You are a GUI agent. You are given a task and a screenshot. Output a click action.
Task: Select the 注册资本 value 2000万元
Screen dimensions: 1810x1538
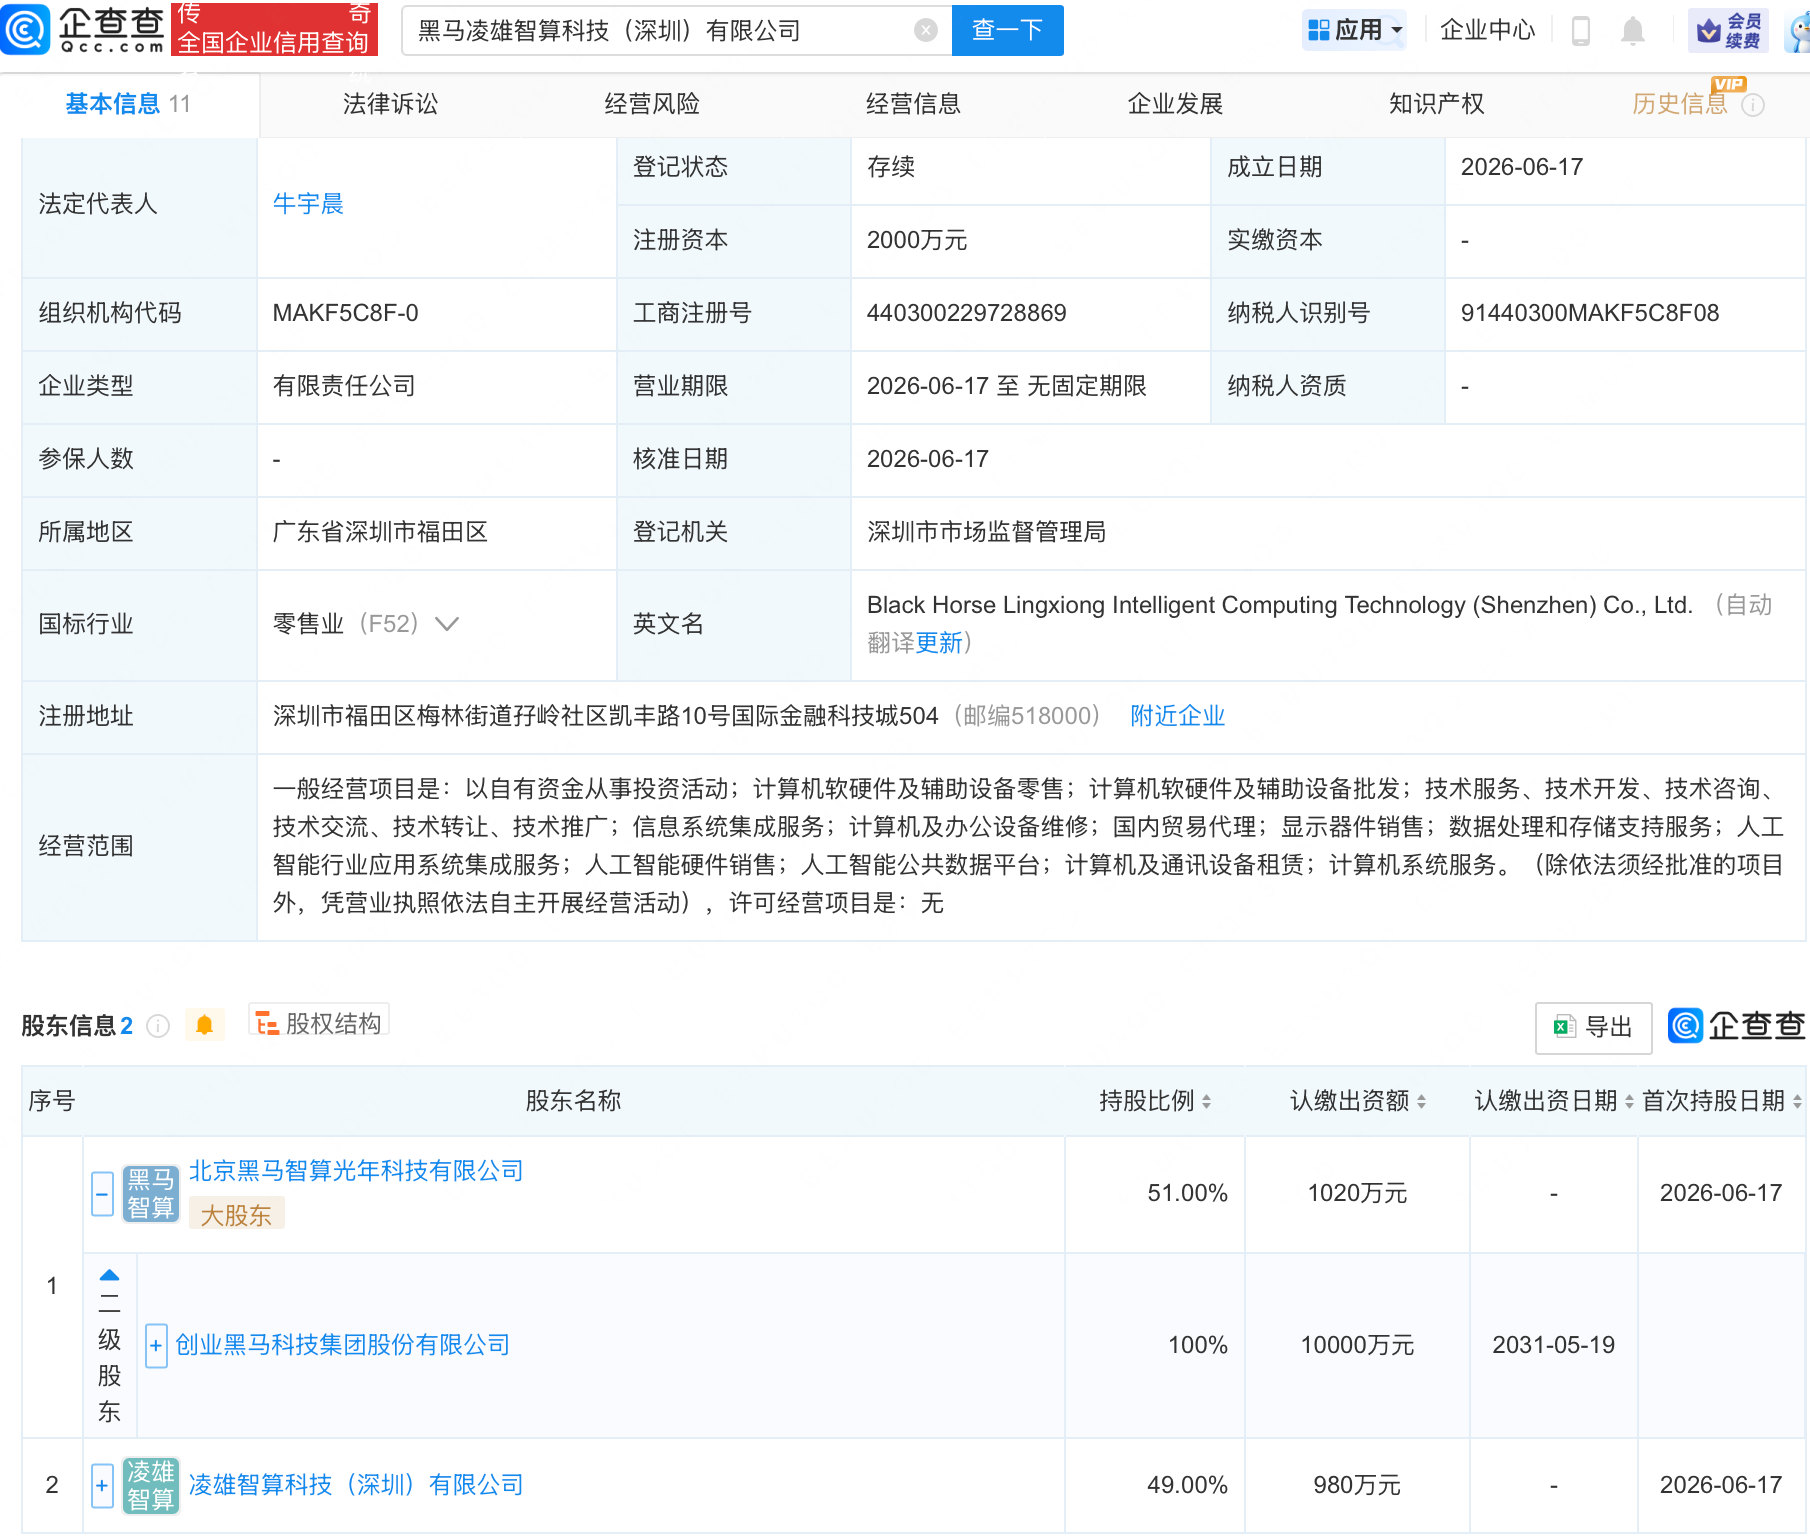coord(917,240)
